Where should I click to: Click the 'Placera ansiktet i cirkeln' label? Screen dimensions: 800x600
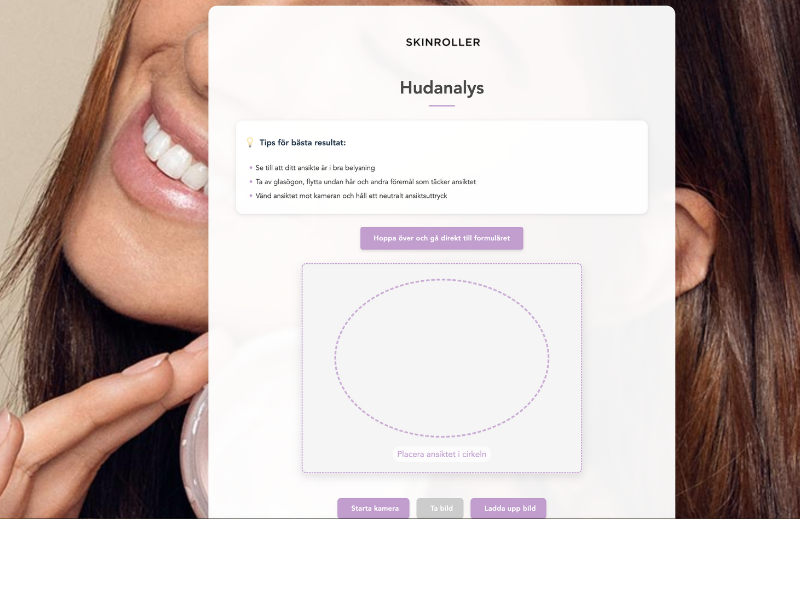point(442,454)
